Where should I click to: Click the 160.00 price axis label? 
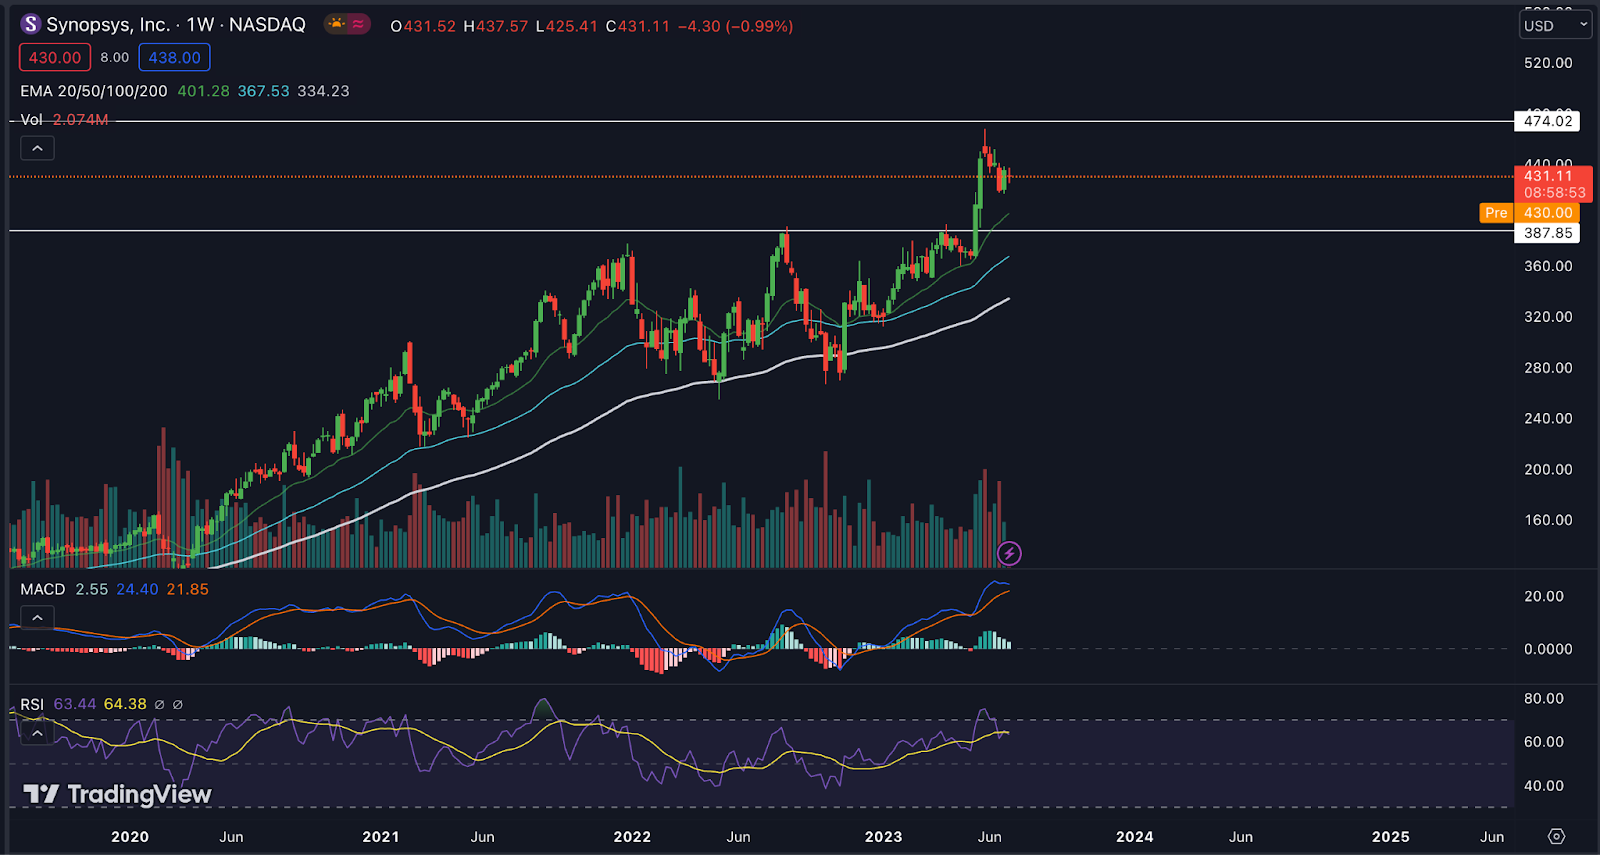(1548, 520)
